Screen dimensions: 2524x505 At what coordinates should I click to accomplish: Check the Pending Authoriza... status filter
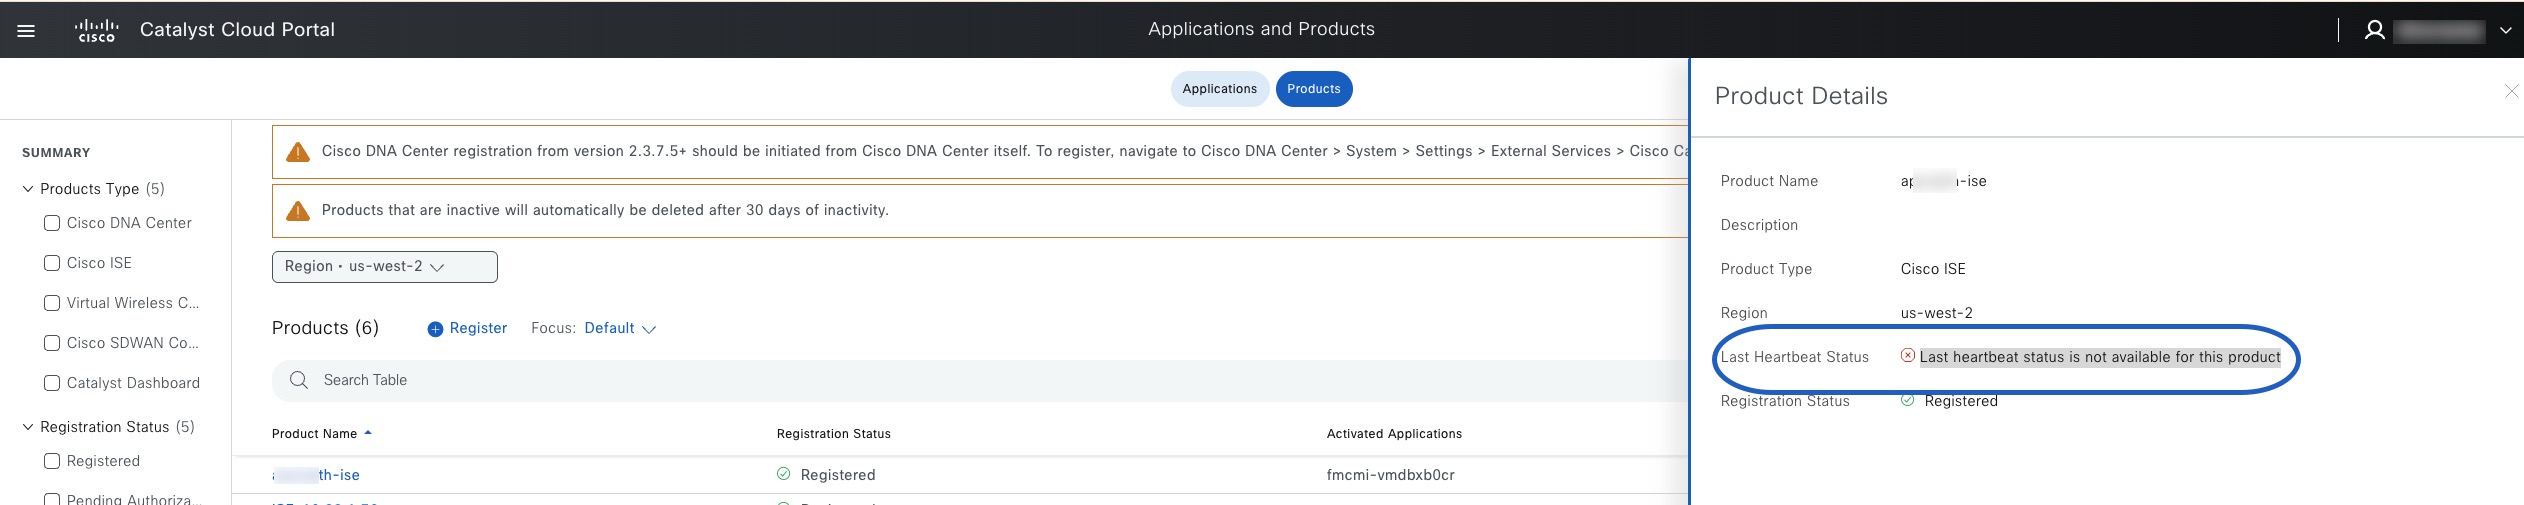(x=52, y=498)
